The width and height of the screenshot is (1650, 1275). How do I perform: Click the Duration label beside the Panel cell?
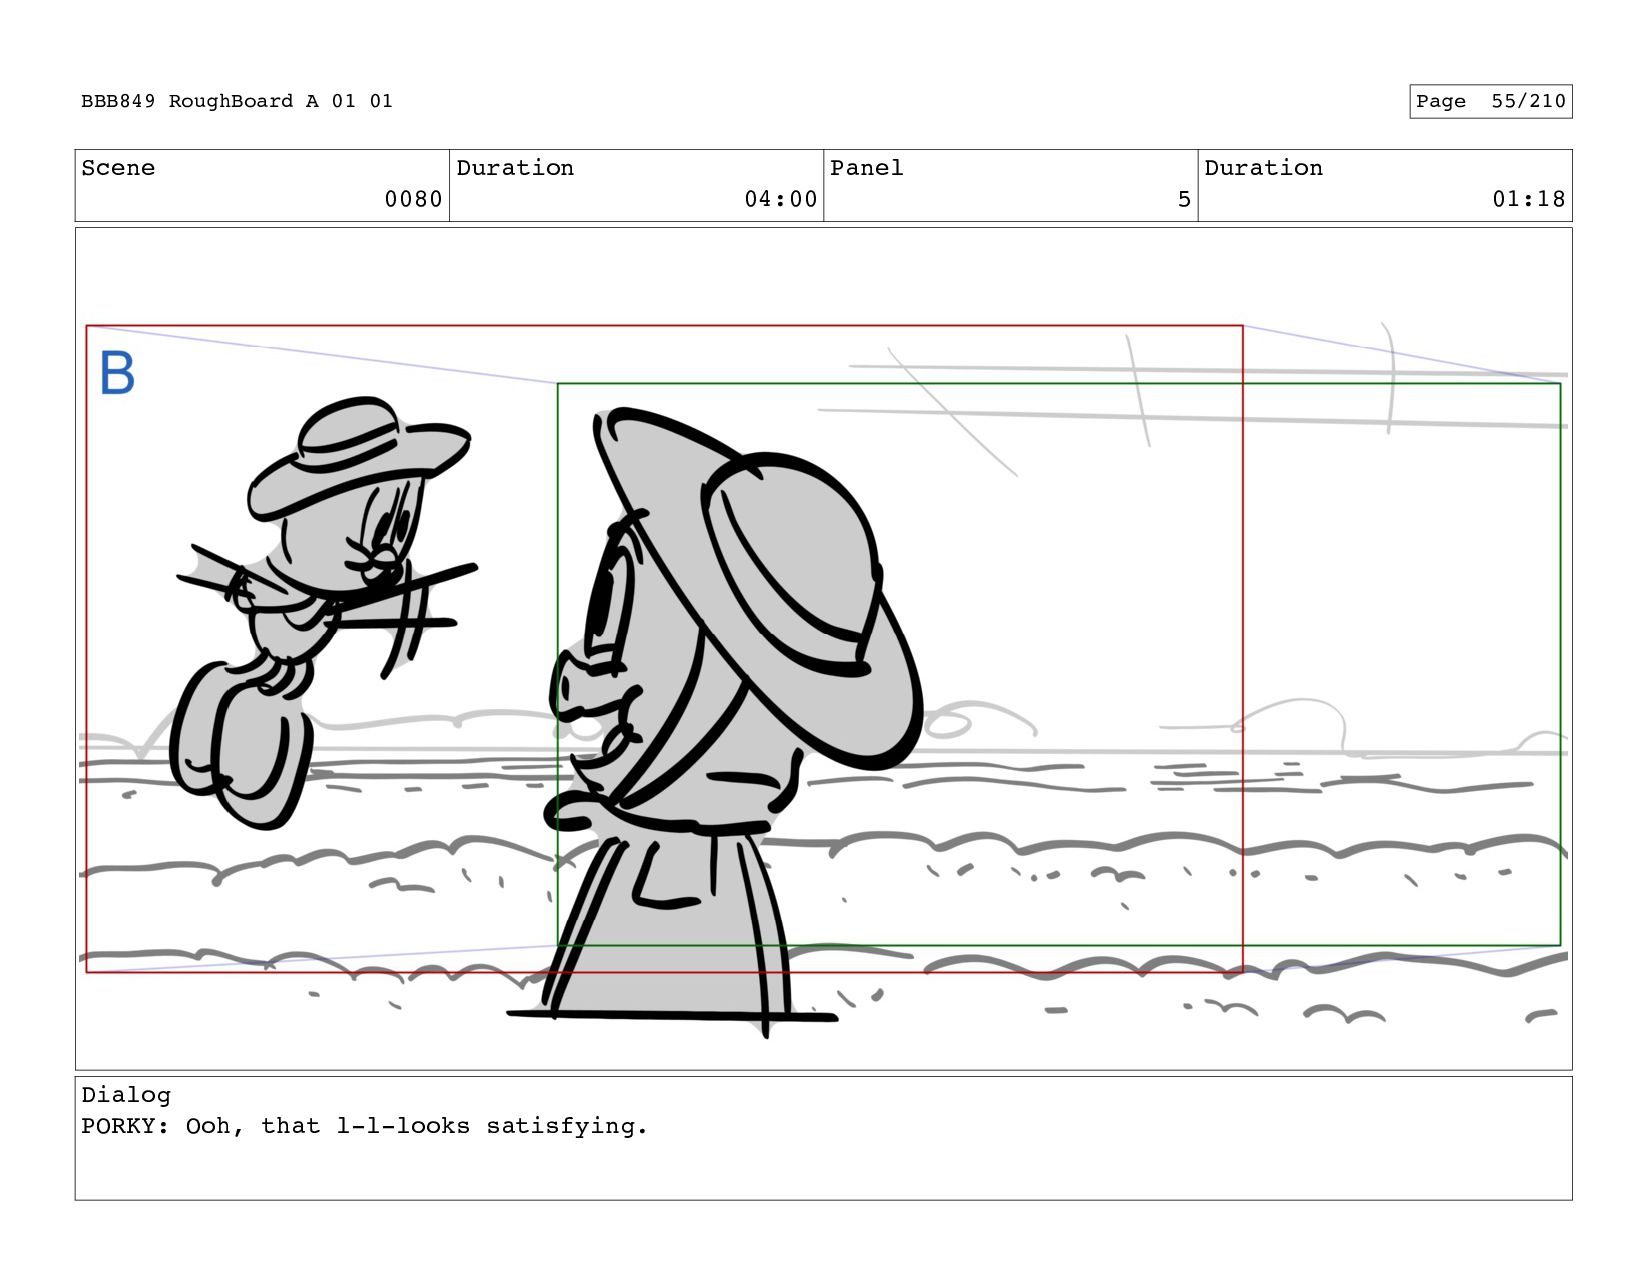coord(1263,168)
